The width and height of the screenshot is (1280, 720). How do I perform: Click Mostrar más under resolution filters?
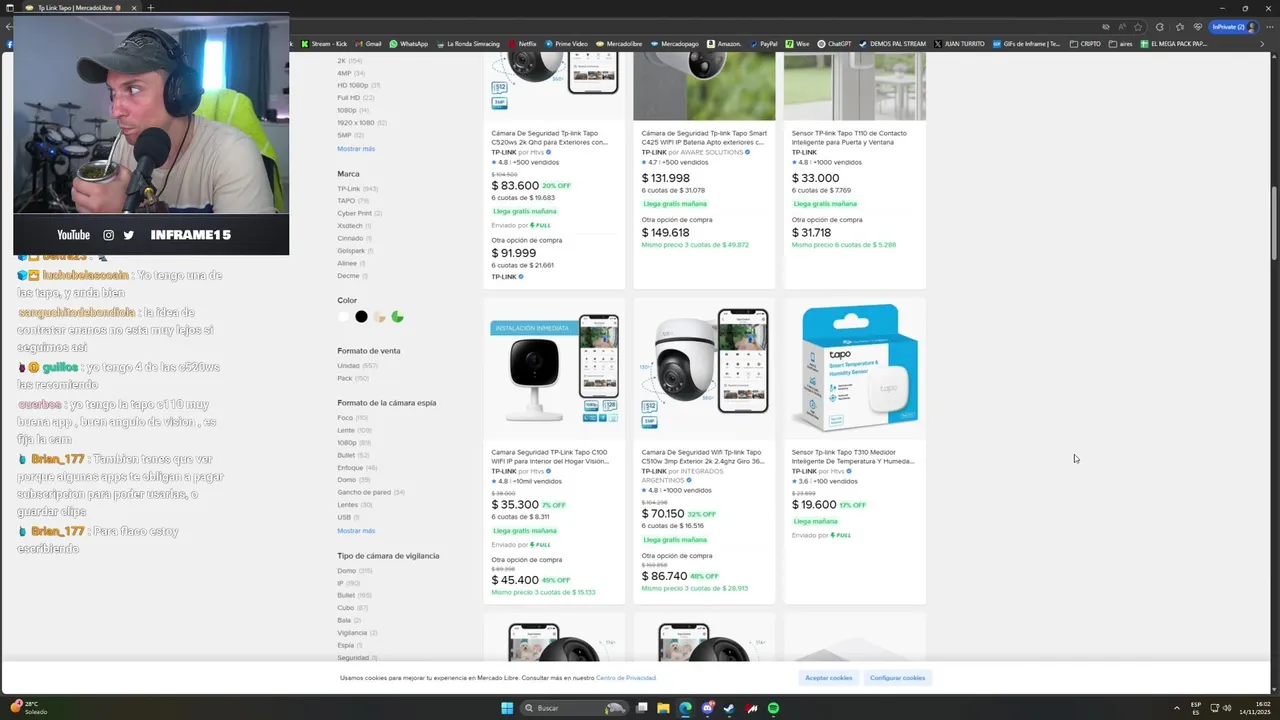click(x=356, y=149)
